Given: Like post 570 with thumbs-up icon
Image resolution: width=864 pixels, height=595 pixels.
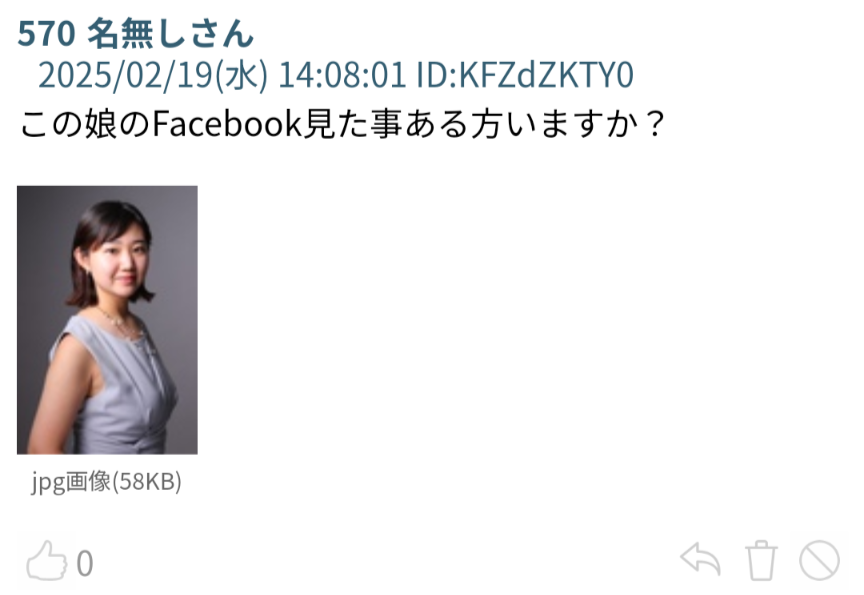Looking at the screenshot, I should tap(47, 561).
